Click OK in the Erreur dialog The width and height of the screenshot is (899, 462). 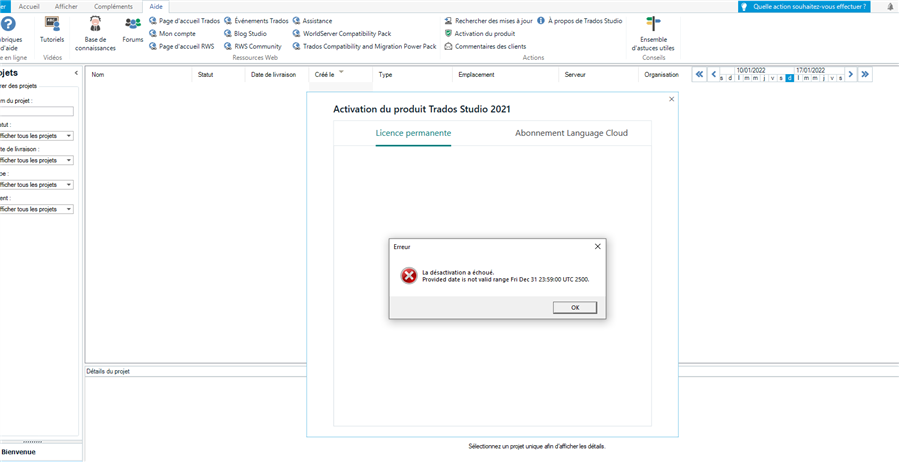pyautogui.click(x=575, y=308)
